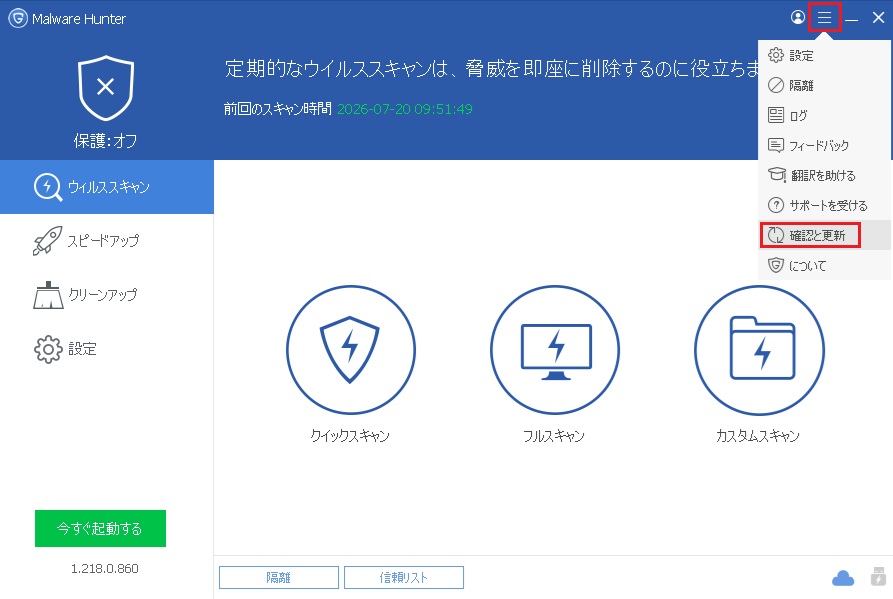This screenshot has height=599, width=893.
Task: Open について from the menu
Action: [x=825, y=265]
